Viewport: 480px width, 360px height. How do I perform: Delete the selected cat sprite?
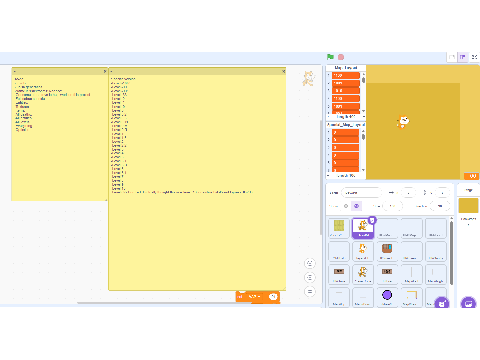372,220
